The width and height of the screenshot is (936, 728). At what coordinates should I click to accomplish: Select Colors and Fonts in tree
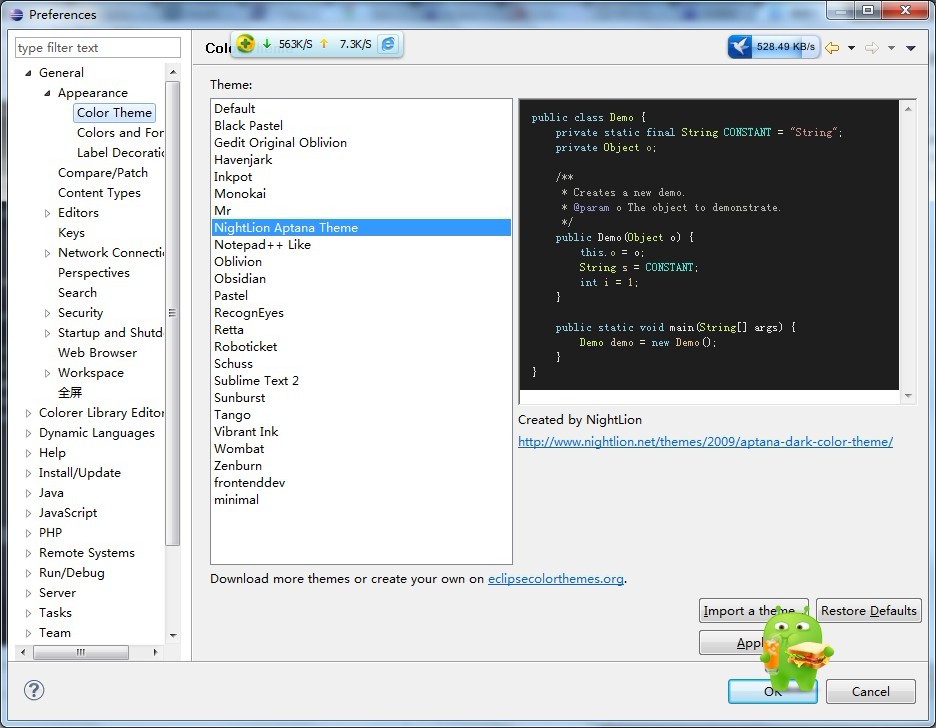119,133
